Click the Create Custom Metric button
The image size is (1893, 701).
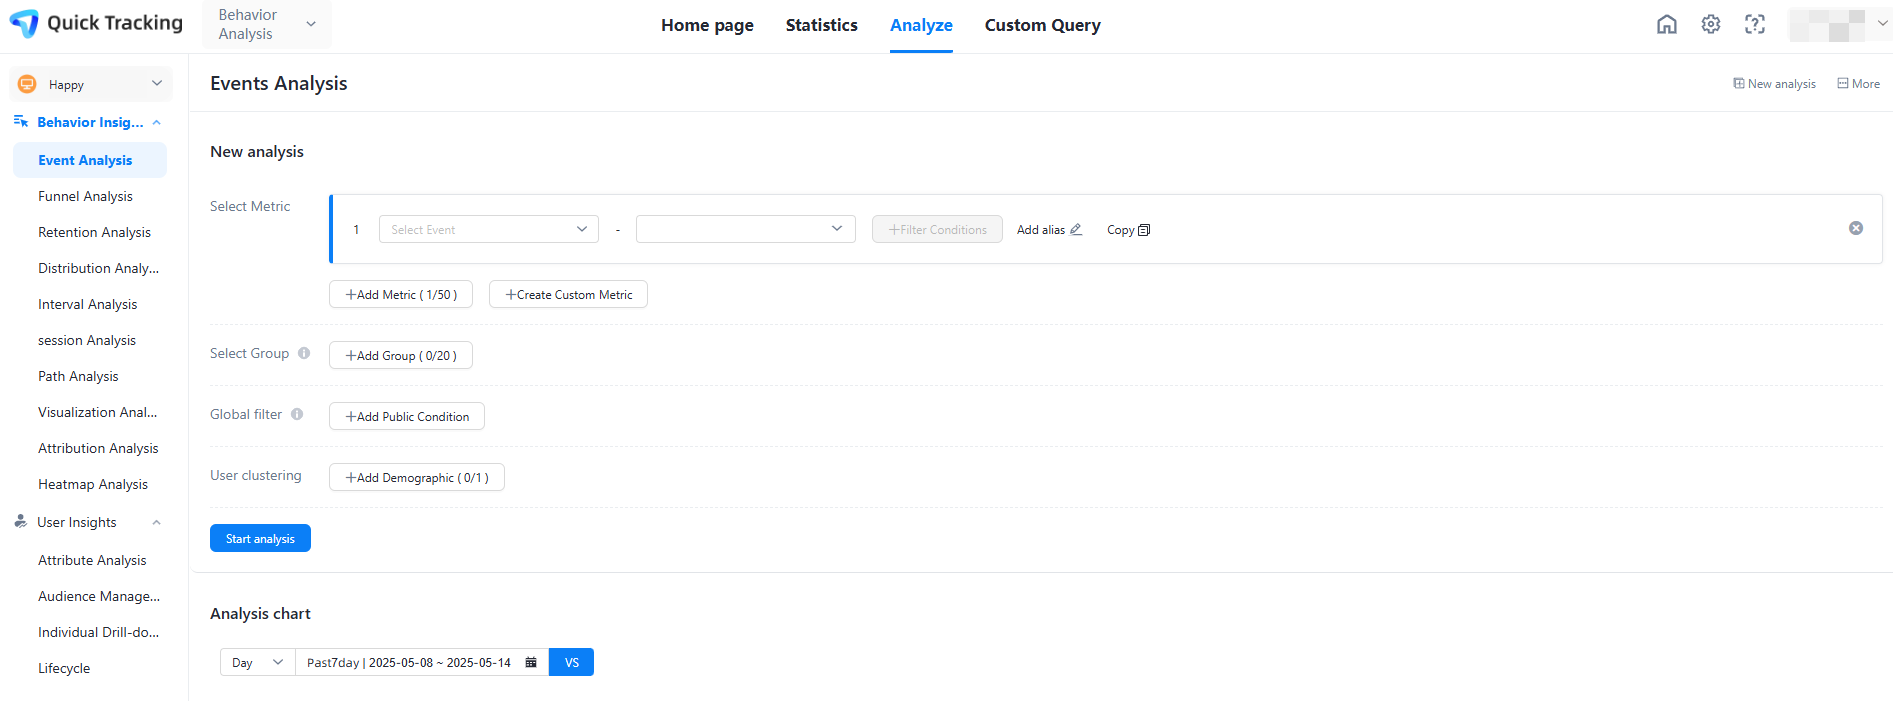(x=568, y=294)
